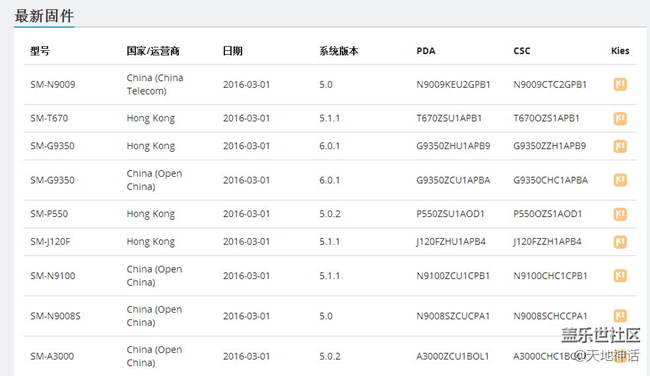This screenshot has height=376, width=650.
Task: Click the 型号 column header
Action: (40, 51)
